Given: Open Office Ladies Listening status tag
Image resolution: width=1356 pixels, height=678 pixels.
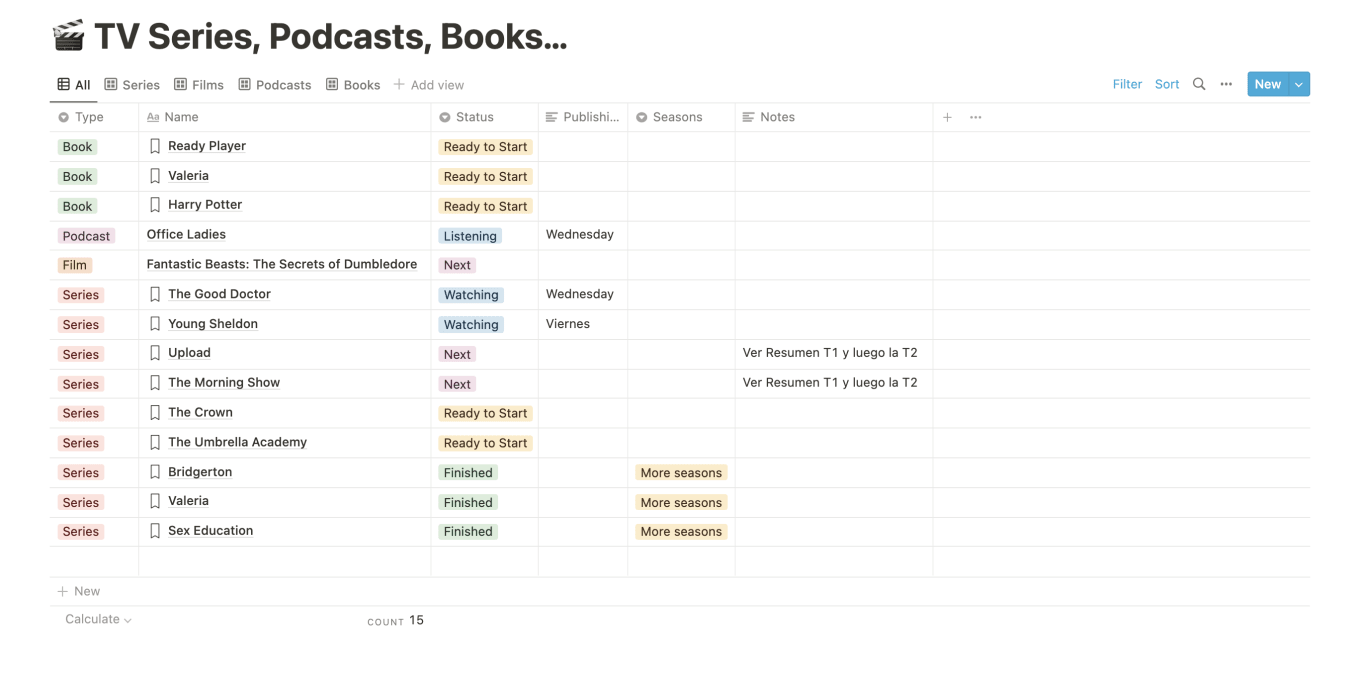Looking at the screenshot, I should (x=470, y=236).
